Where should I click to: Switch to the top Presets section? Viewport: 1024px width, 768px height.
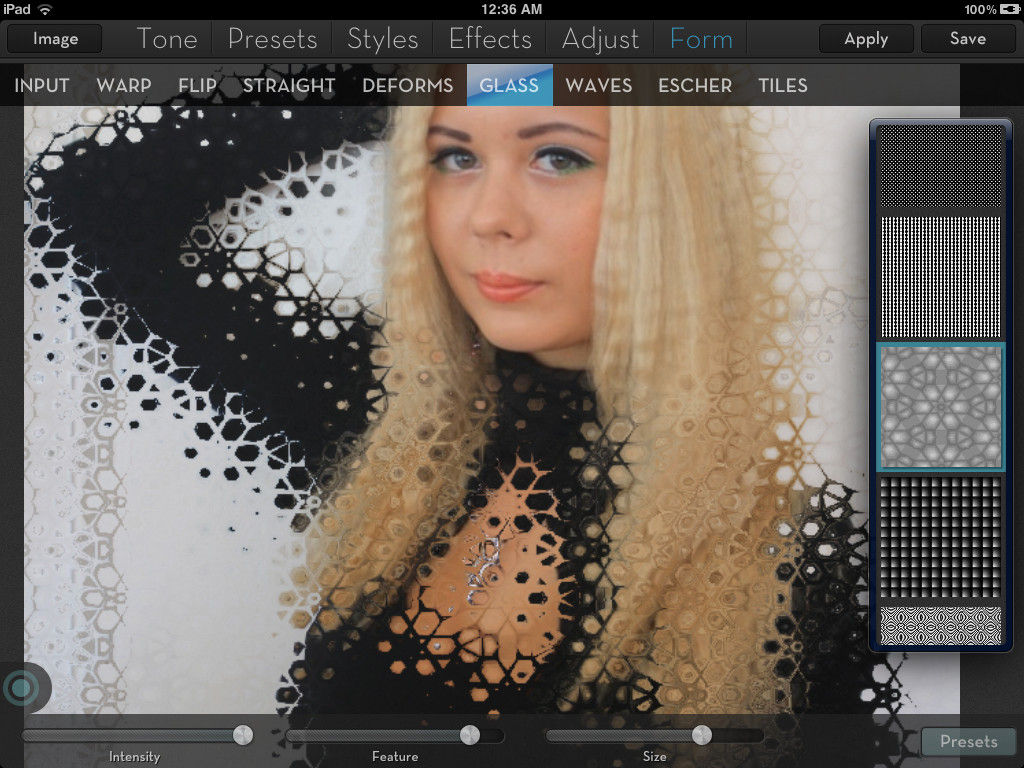[272, 39]
